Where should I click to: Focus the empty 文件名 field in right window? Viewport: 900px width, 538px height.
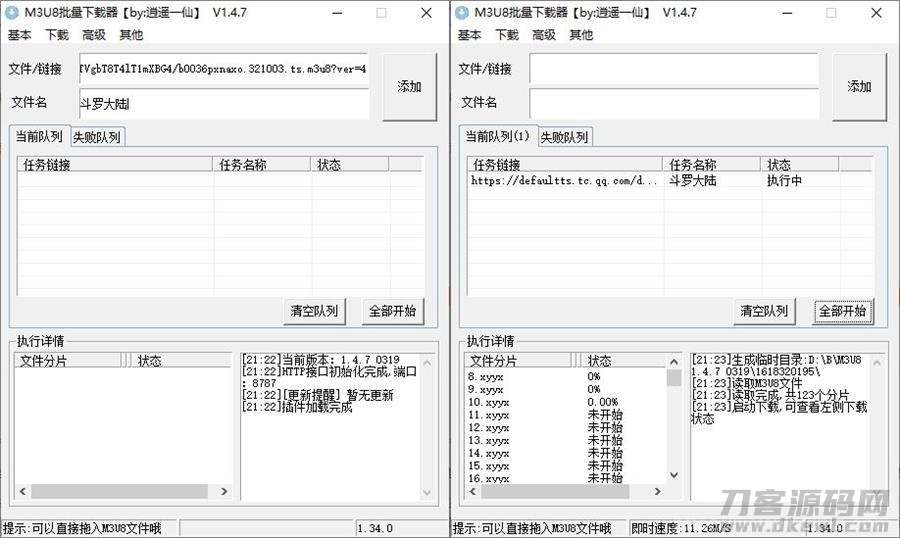pos(674,104)
